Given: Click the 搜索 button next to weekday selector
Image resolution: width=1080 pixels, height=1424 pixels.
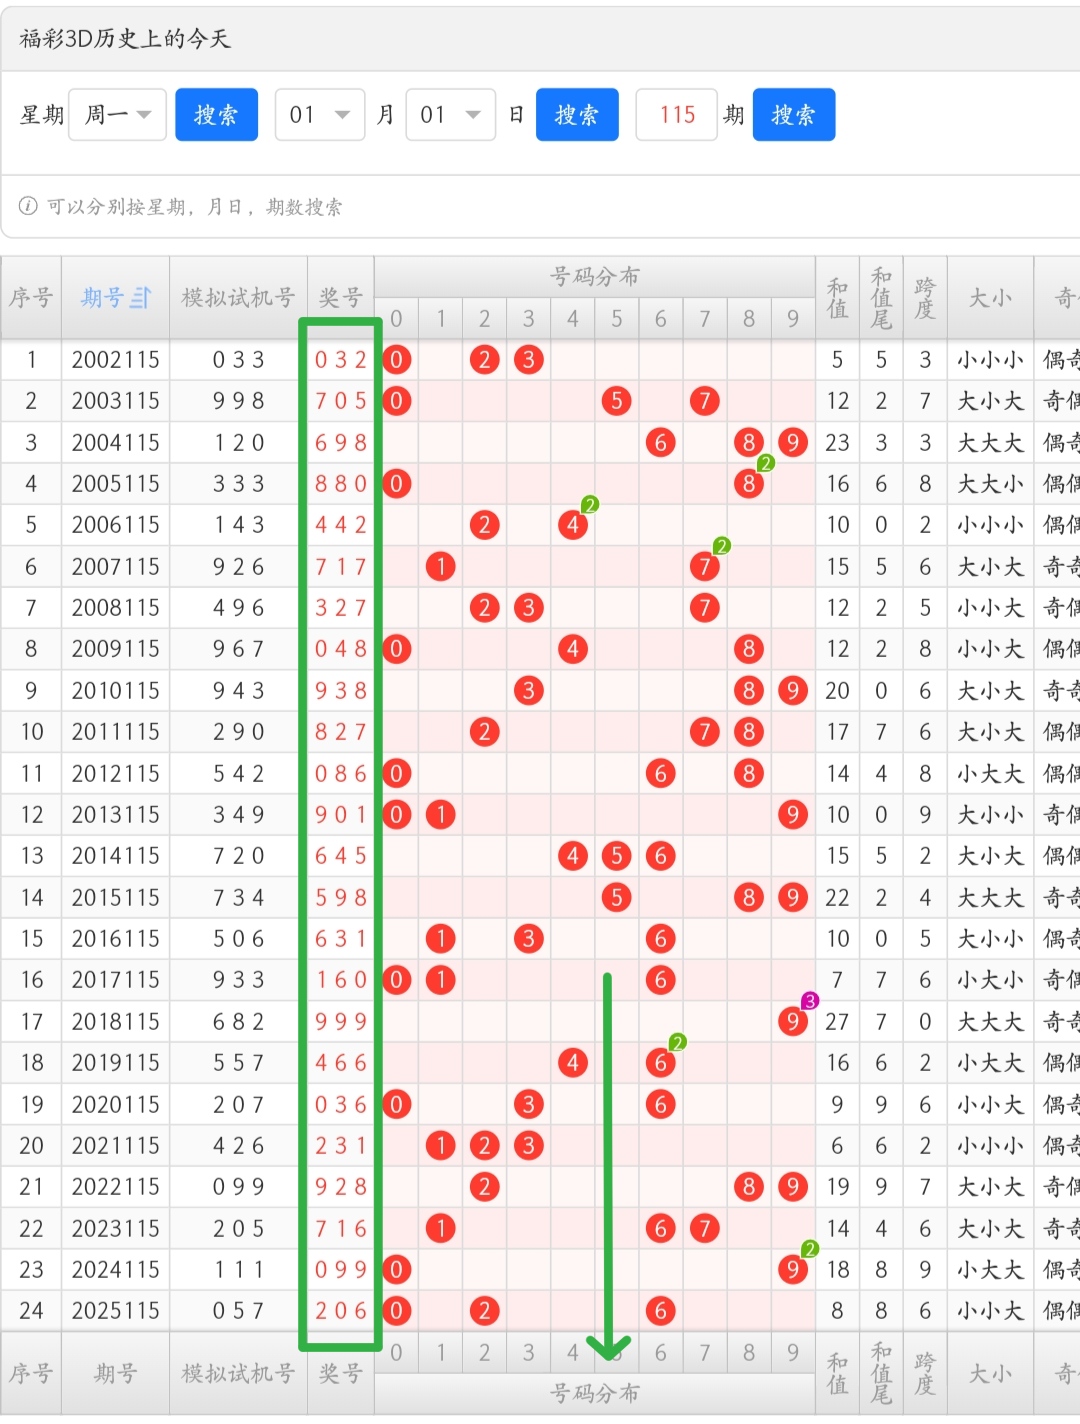Looking at the screenshot, I should (217, 115).
